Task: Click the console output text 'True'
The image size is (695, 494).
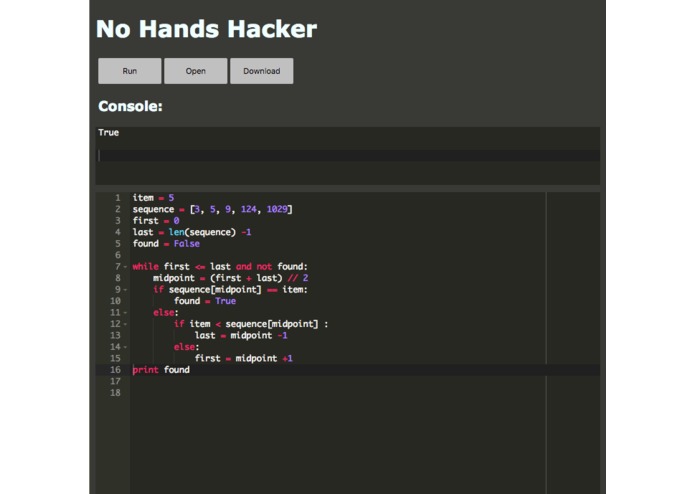Action: coord(109,132)
